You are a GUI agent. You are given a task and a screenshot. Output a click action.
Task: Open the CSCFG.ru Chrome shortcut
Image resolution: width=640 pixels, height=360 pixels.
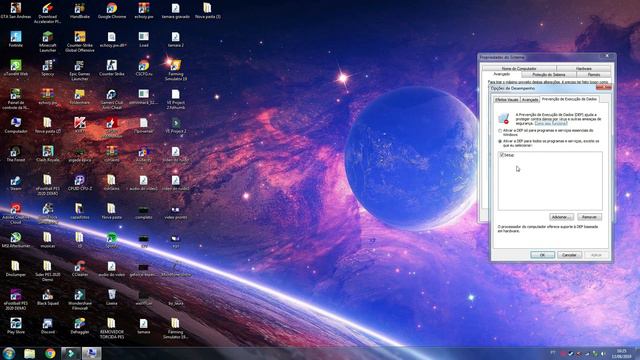click(x=144, y=68)
